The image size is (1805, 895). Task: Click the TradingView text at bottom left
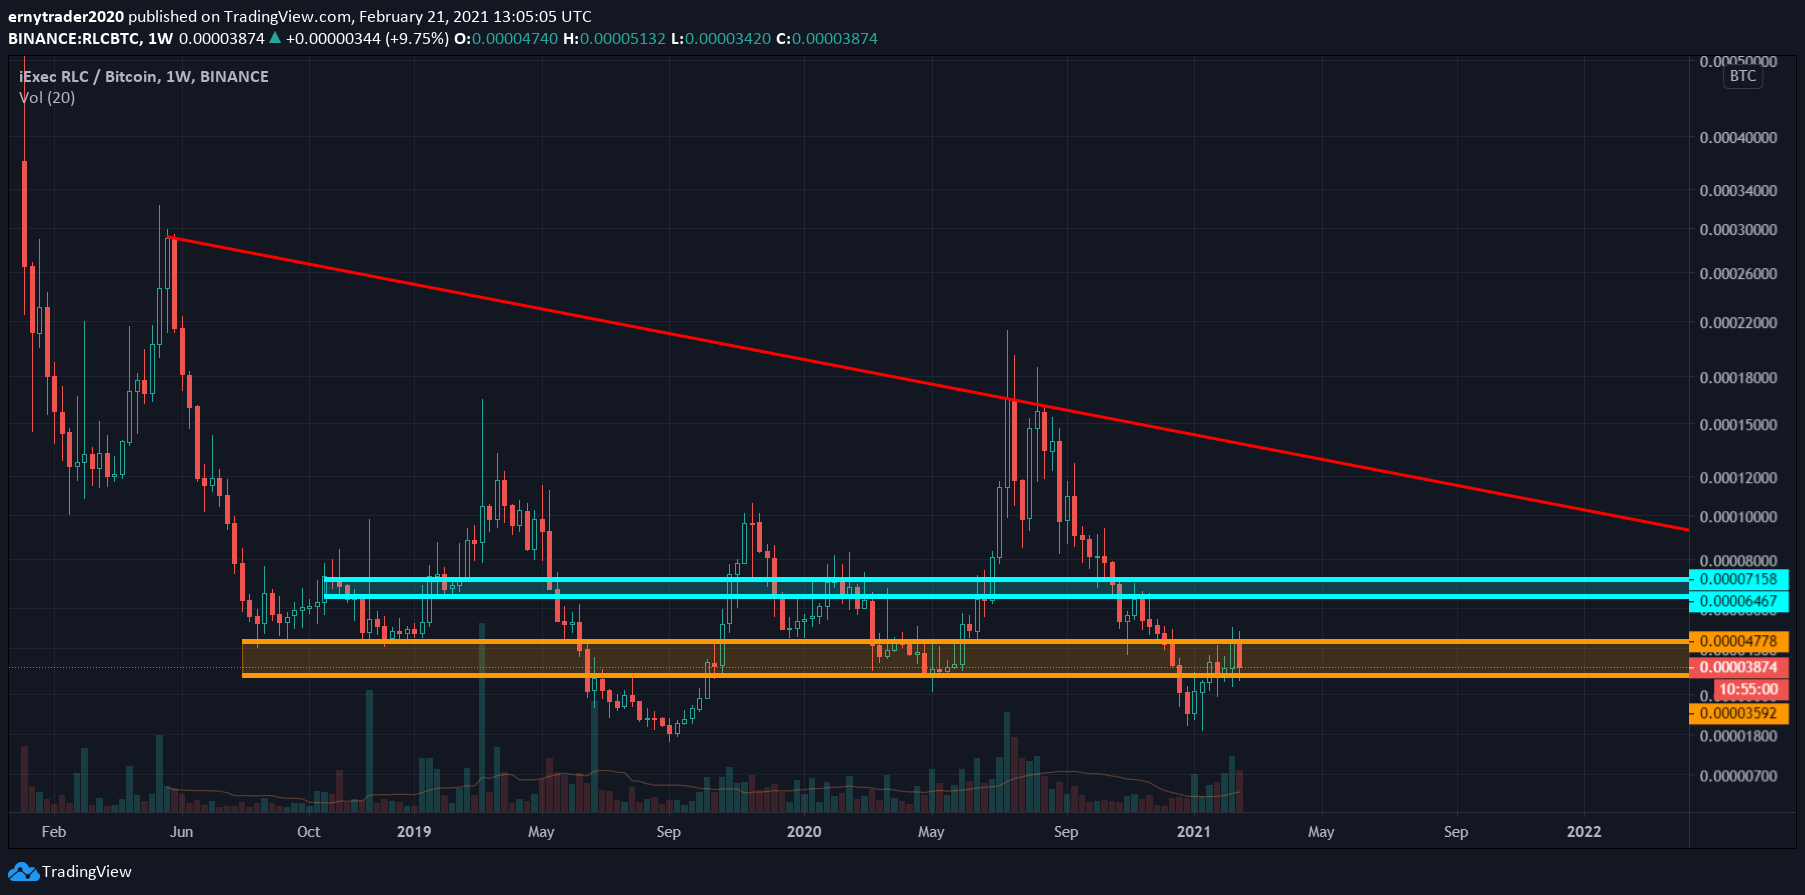[86, 872]
